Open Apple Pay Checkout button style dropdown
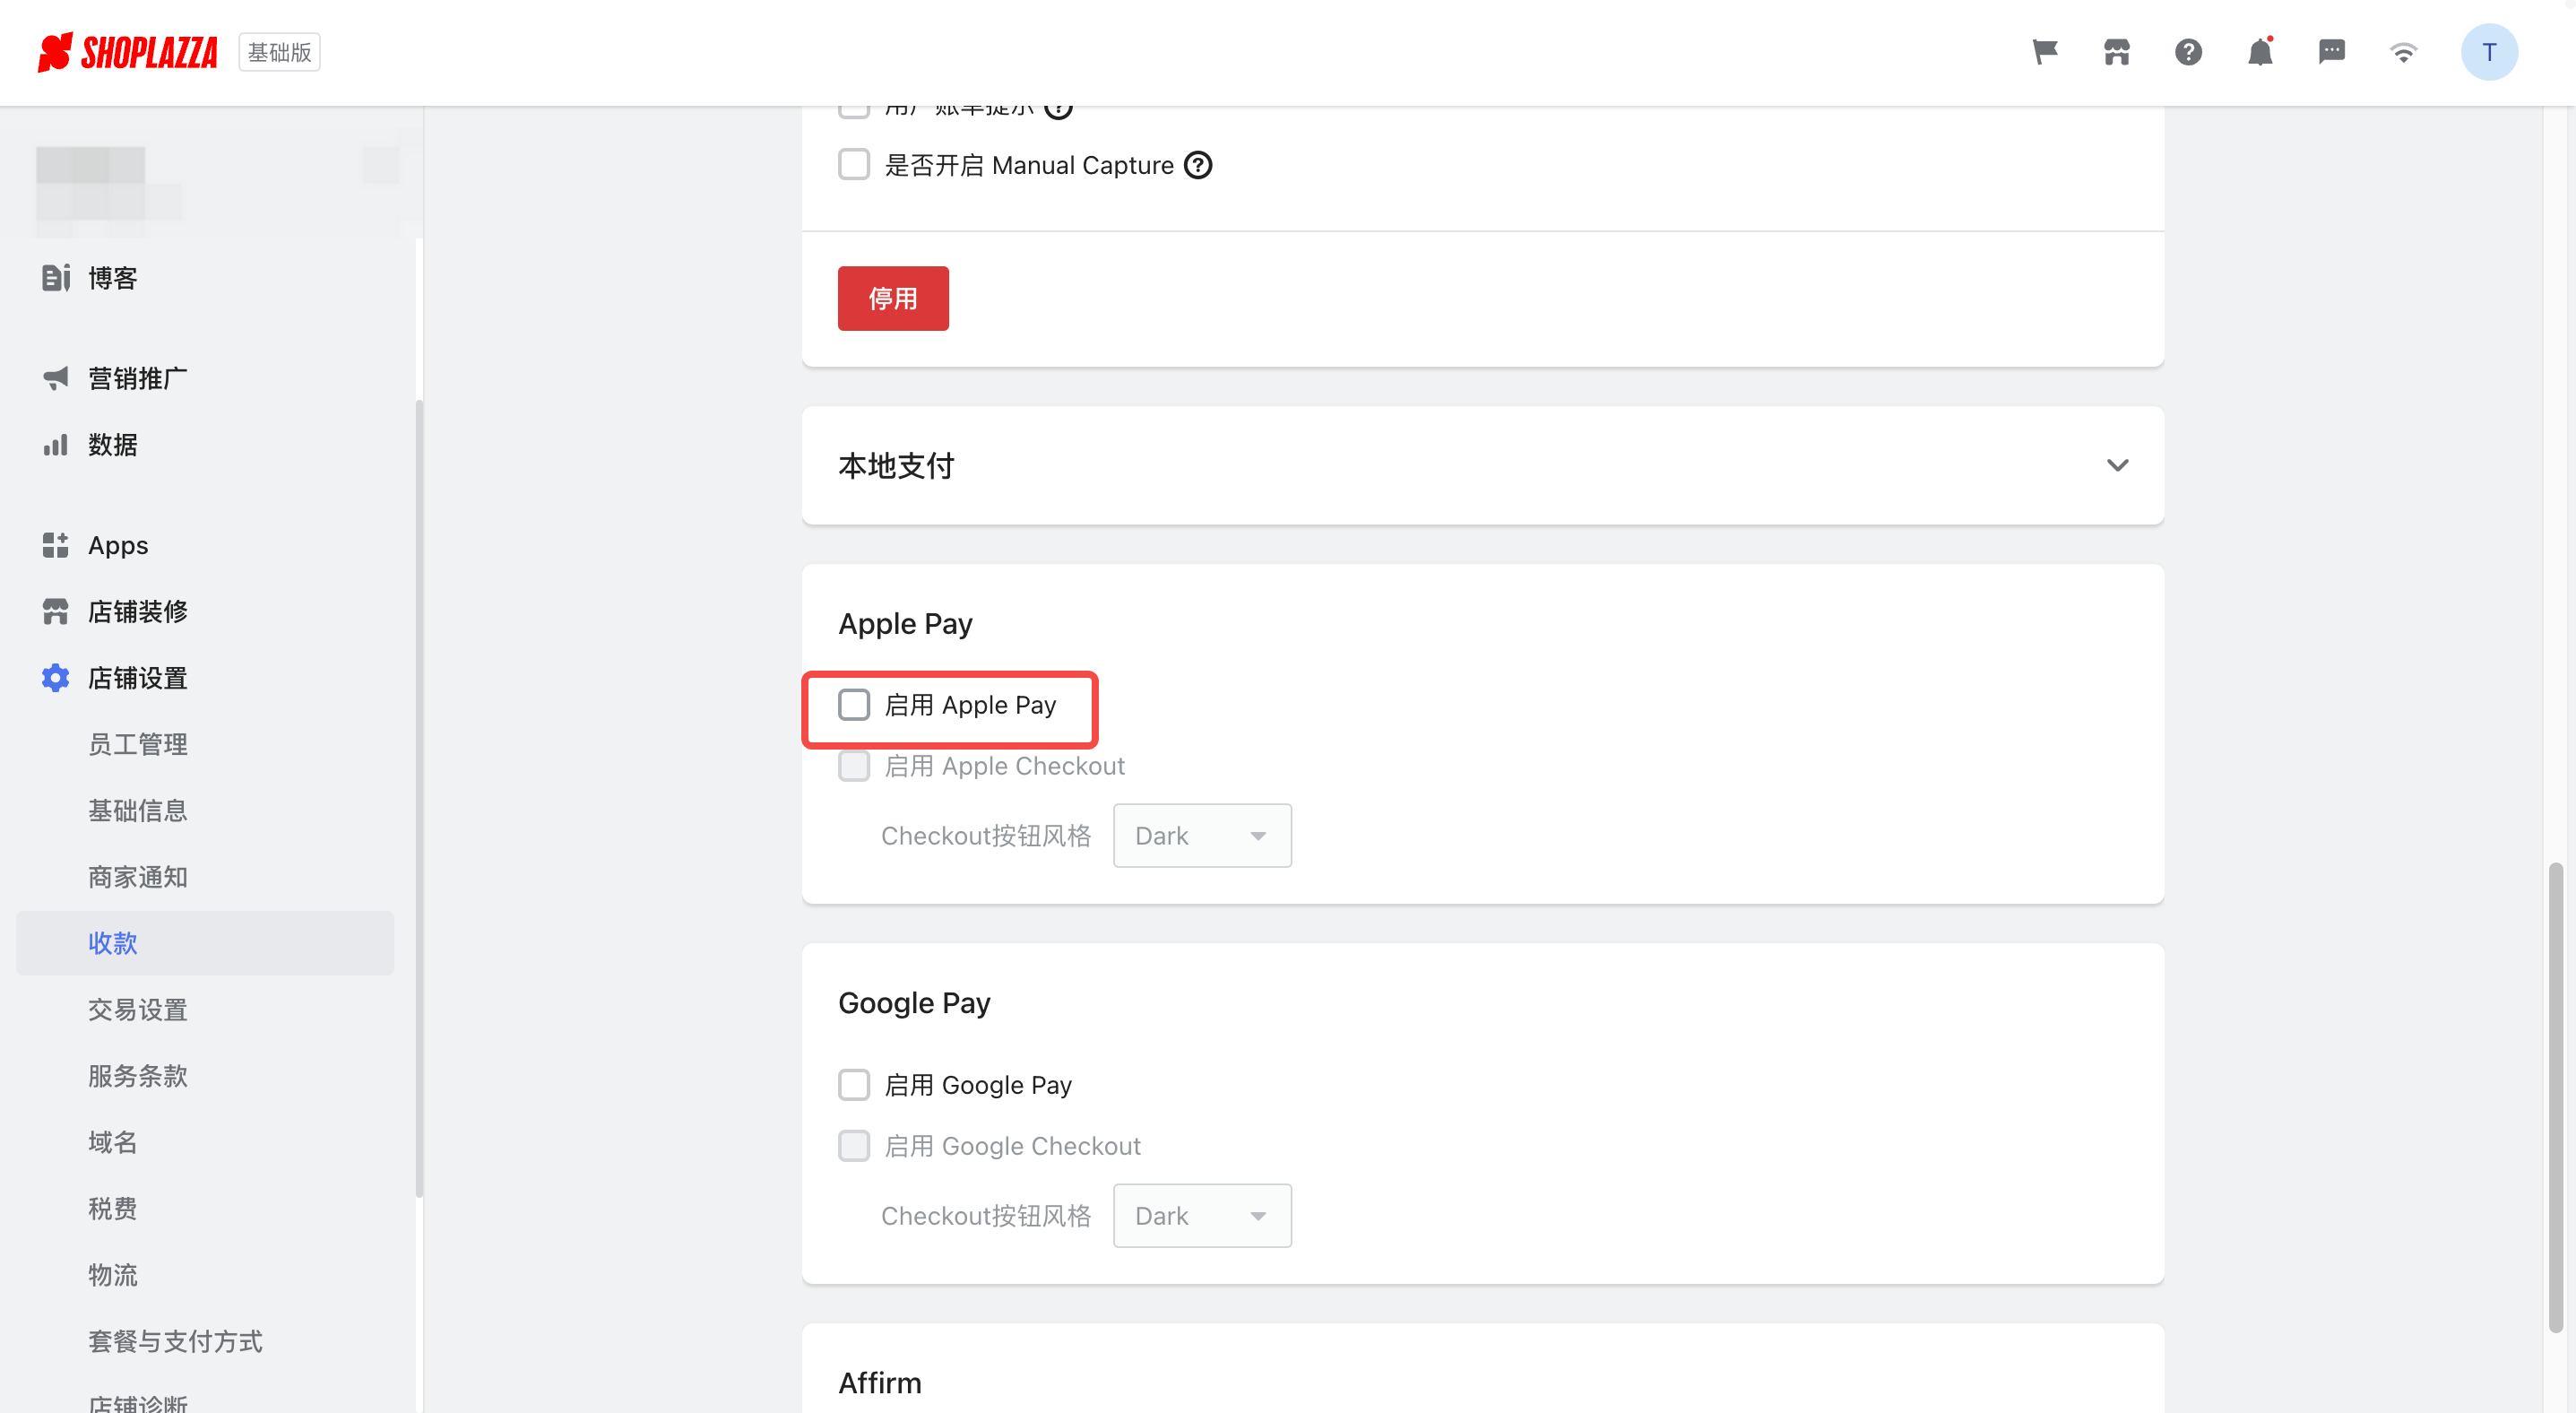 (x=1202, y=836)
